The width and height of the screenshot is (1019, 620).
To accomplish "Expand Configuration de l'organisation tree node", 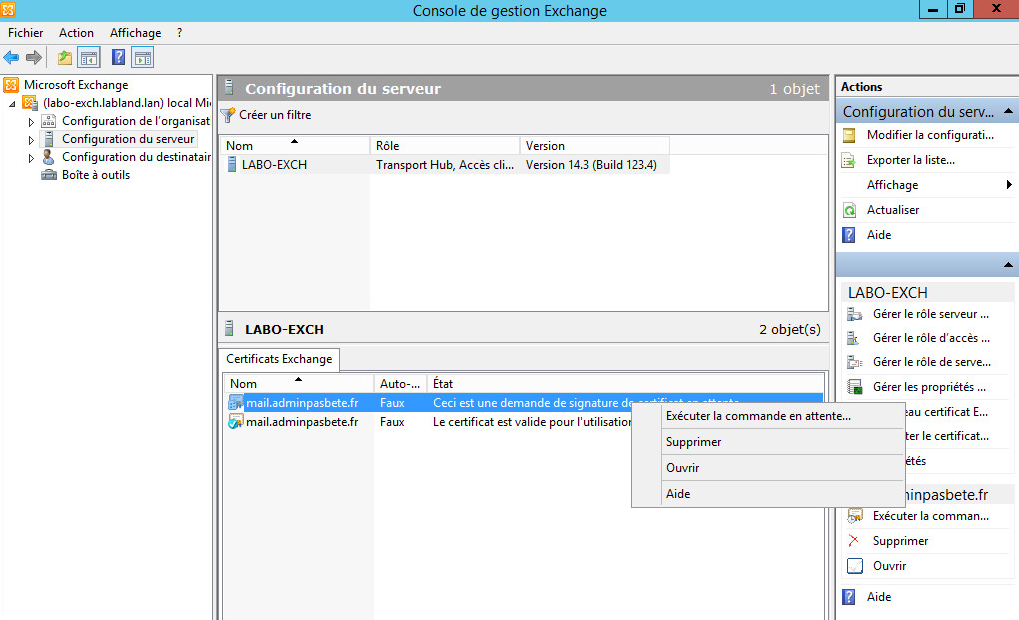I will 31,122.
